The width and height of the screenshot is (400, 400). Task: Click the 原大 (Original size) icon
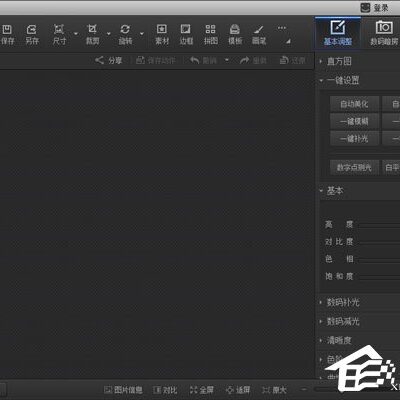coord(266,390)
